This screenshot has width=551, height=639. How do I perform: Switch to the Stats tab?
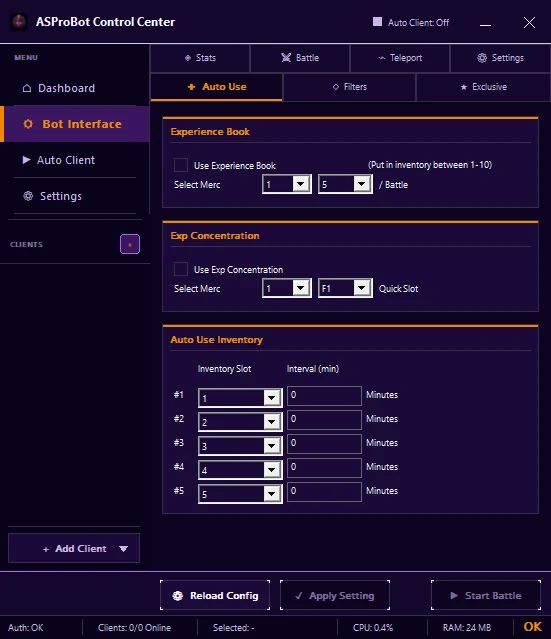pyautogui.click(x=200, y=58)
